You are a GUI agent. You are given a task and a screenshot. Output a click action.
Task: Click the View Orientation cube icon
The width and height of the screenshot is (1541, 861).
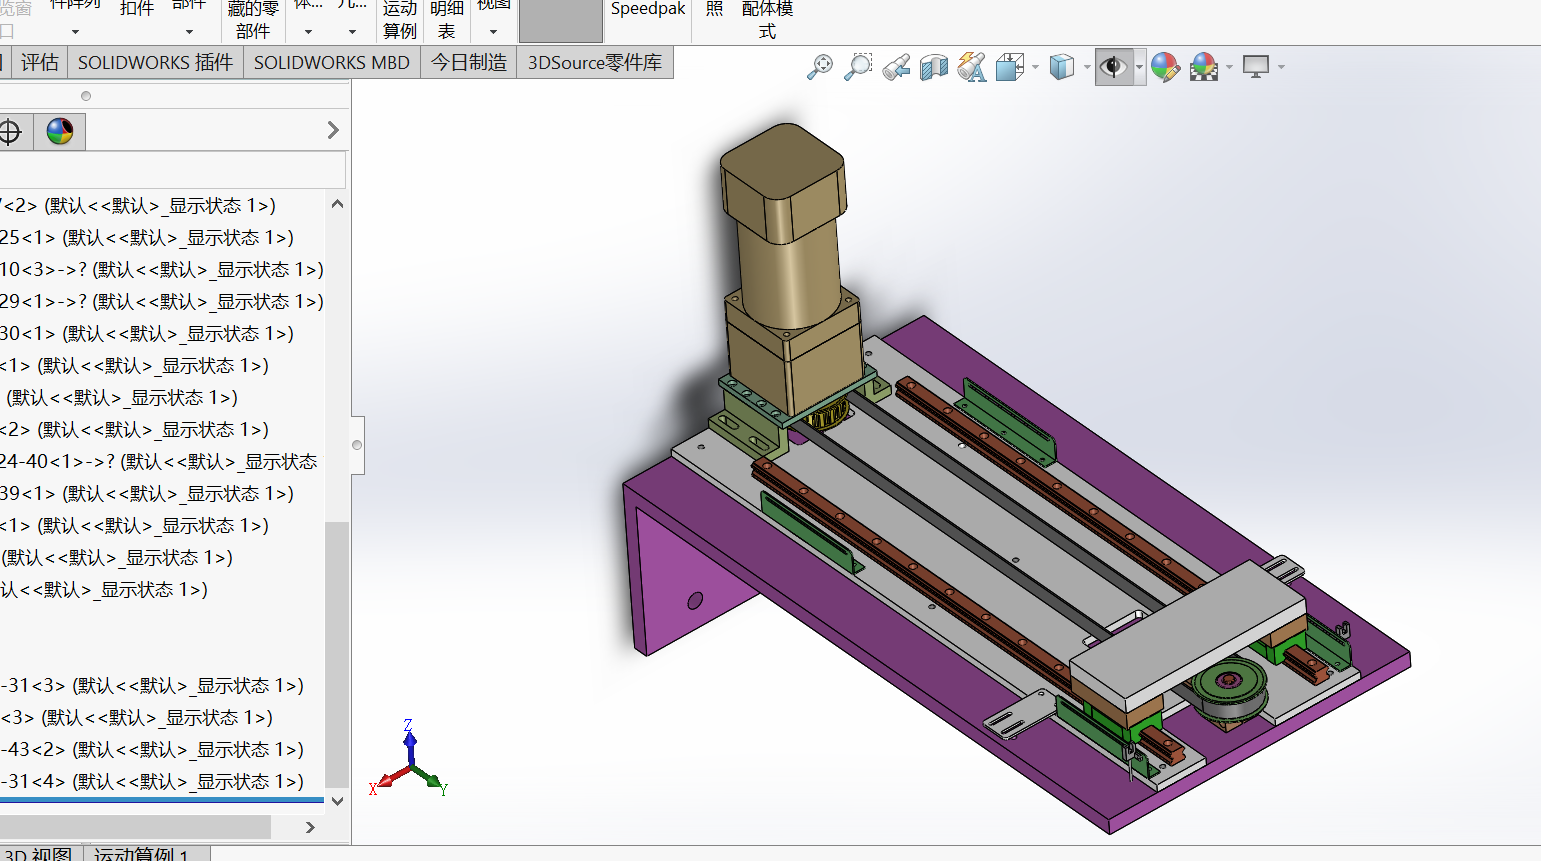click(1010, 67)
